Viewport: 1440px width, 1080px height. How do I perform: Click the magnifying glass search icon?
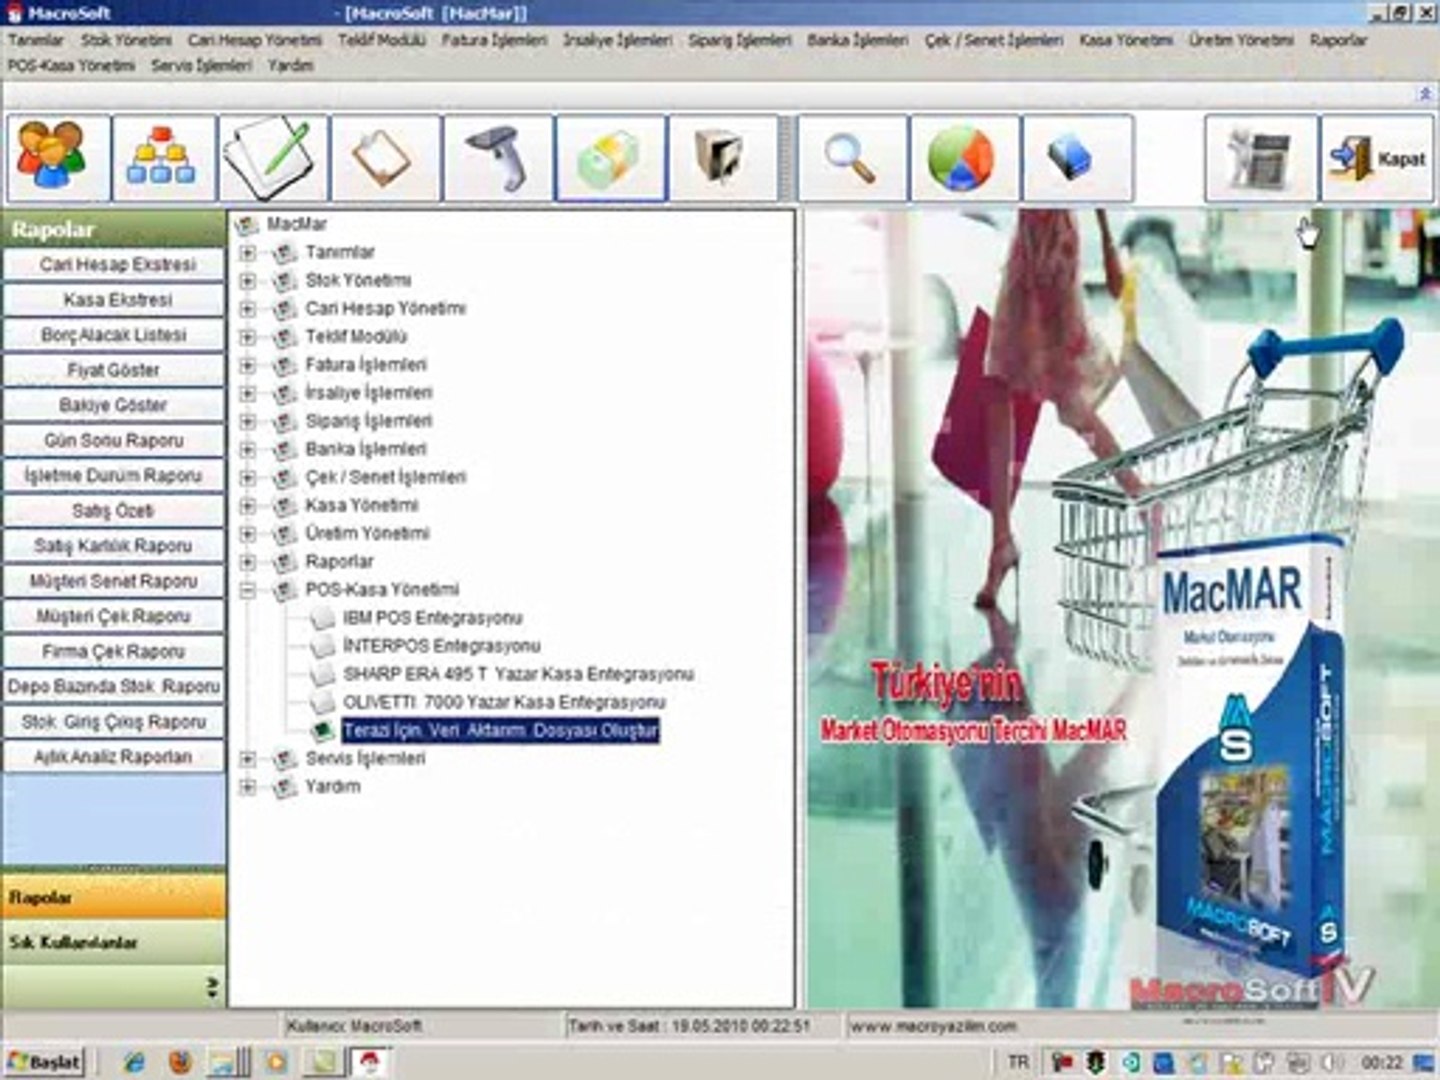[853, 158]
